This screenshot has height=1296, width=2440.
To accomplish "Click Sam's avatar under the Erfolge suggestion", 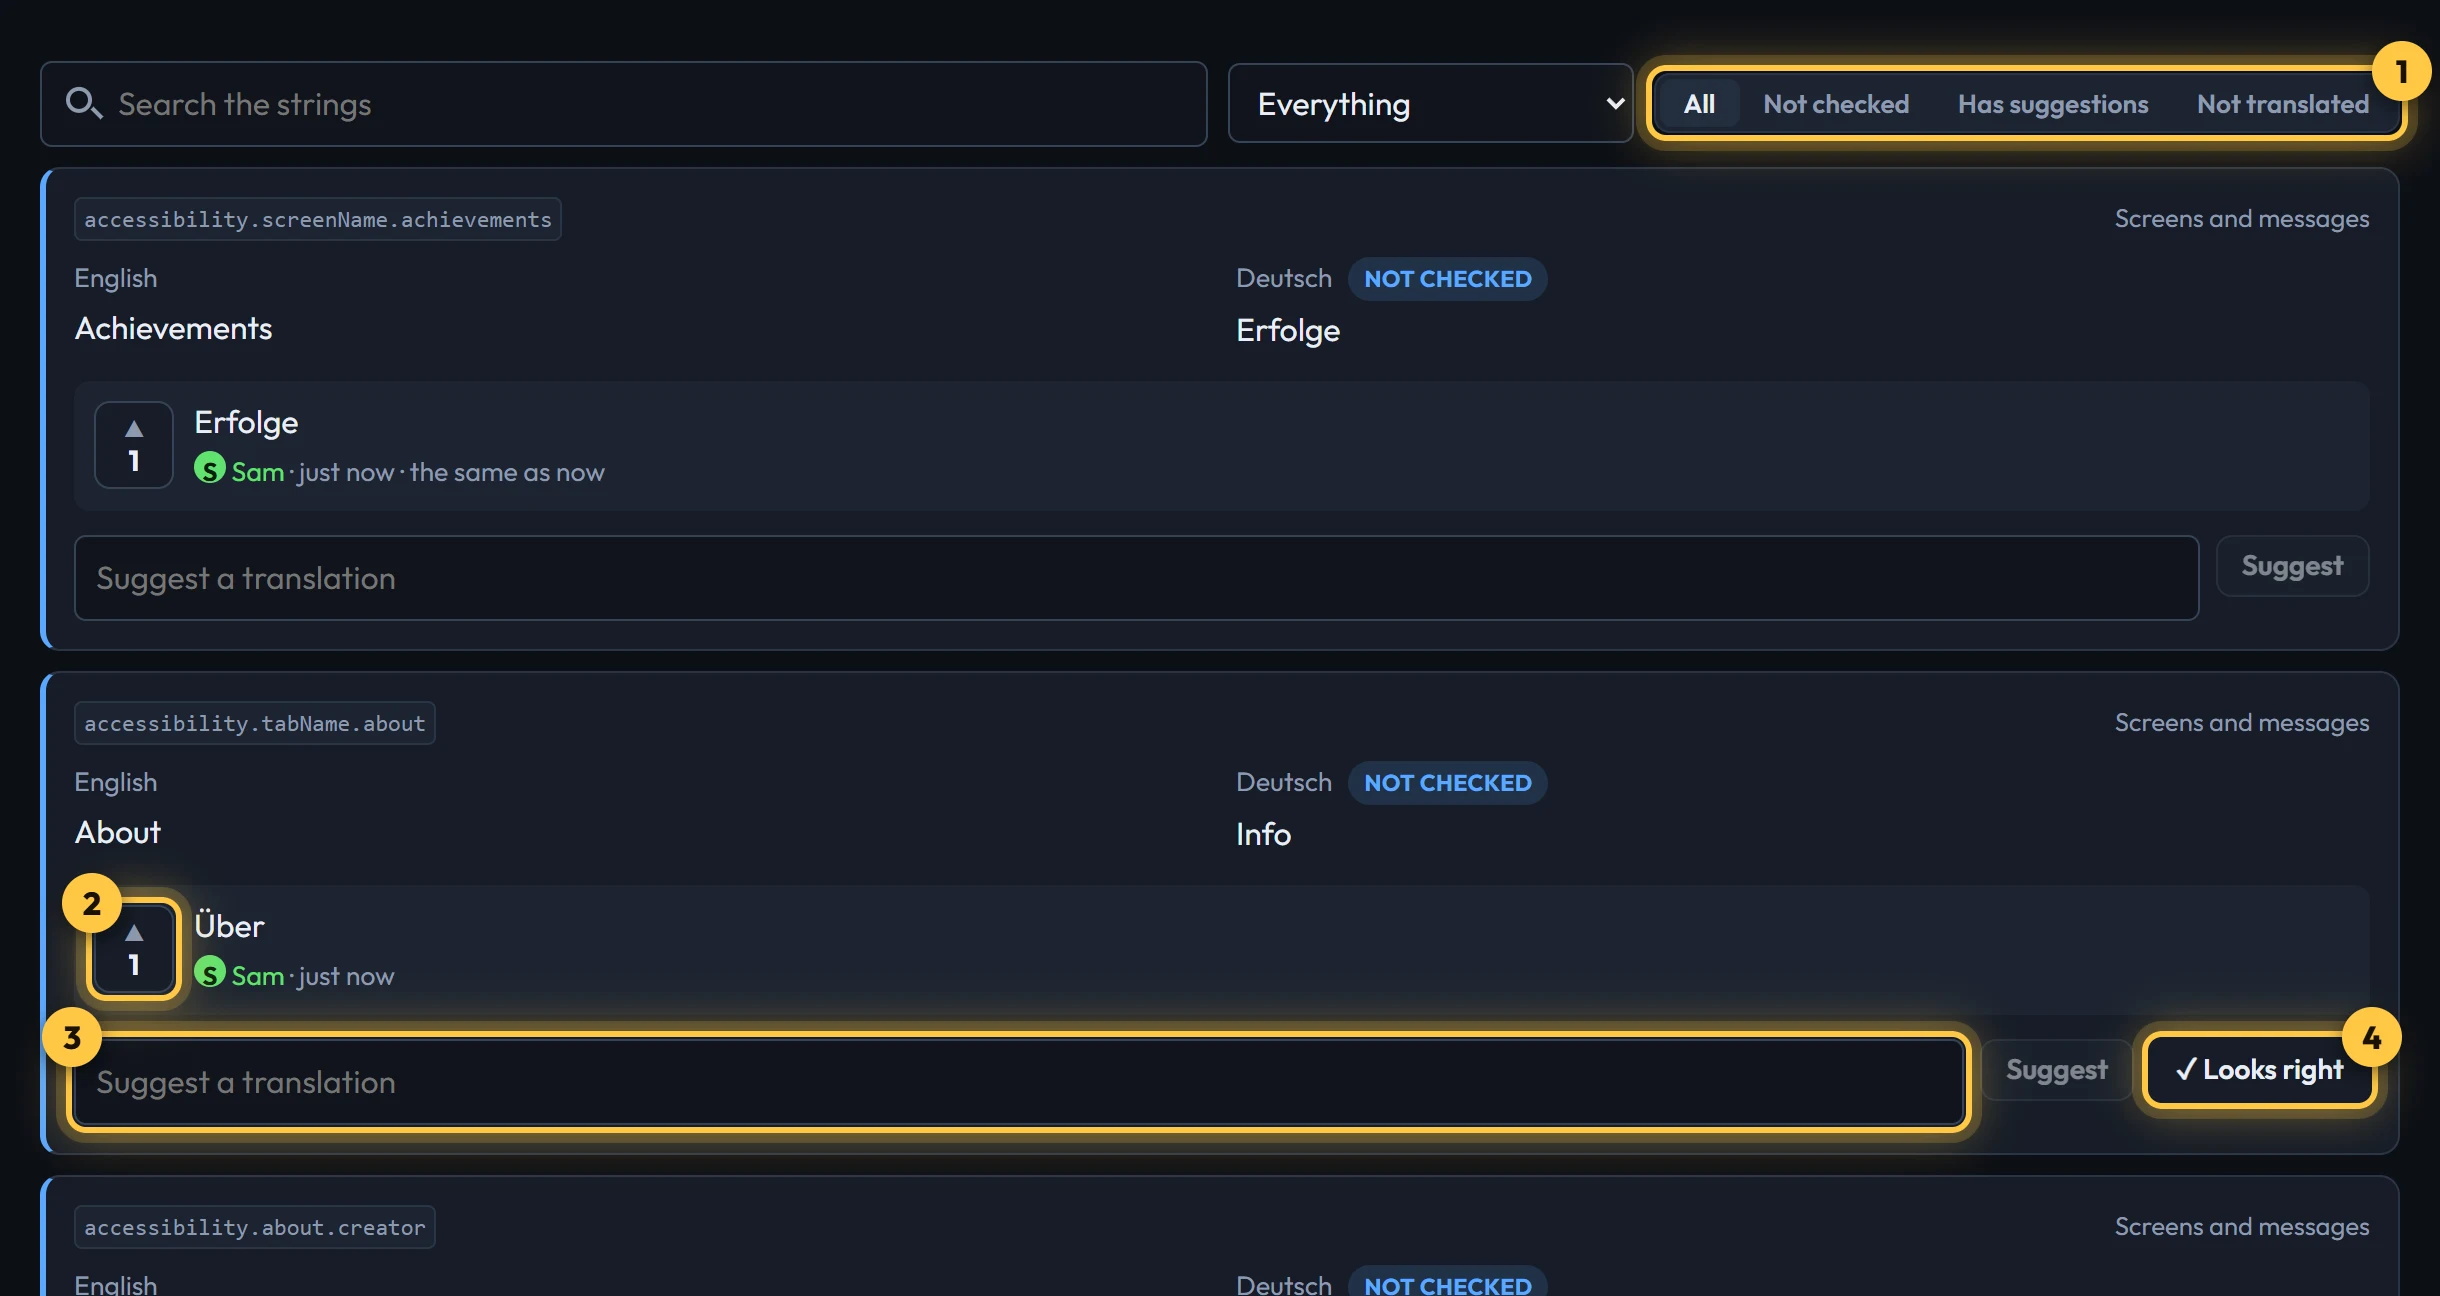I will coord(209,469).
